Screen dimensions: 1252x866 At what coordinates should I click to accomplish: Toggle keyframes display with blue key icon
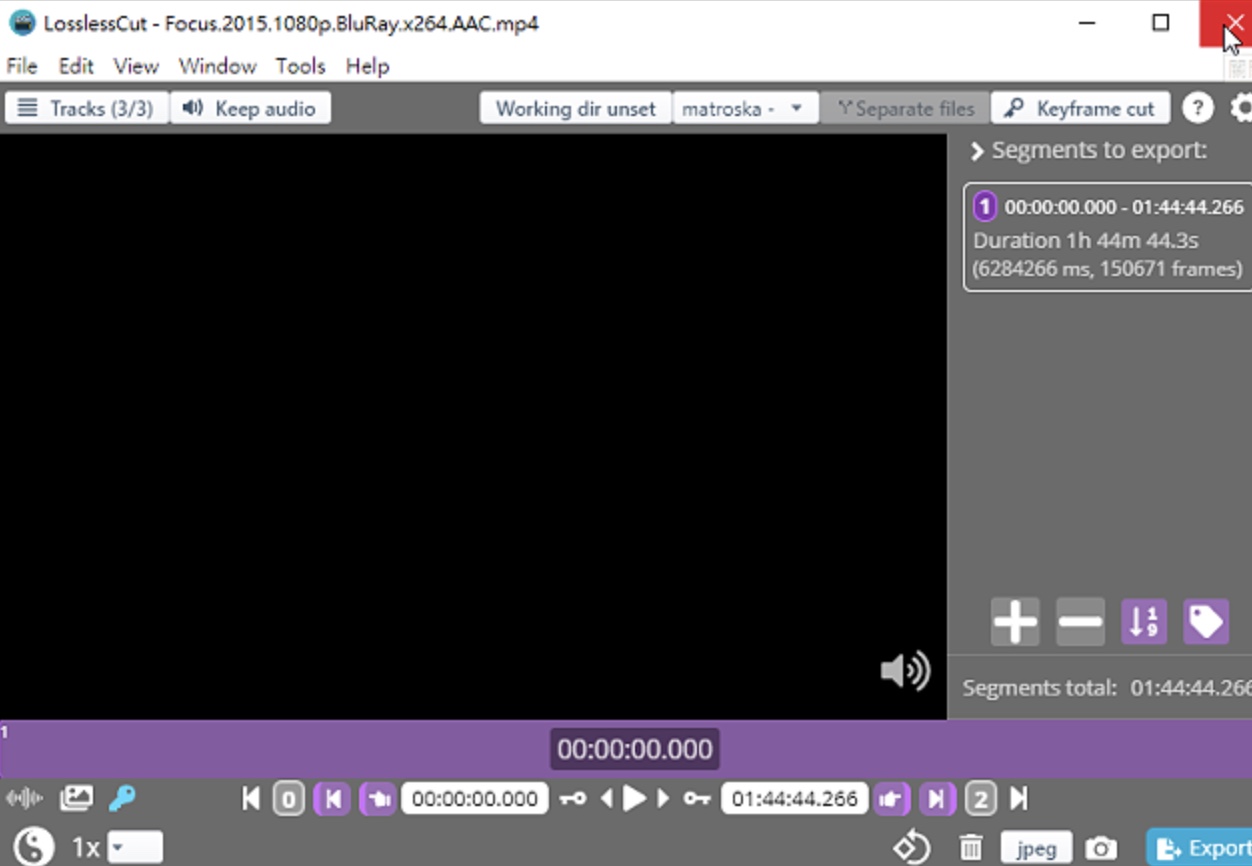click(x=122, y=798)
